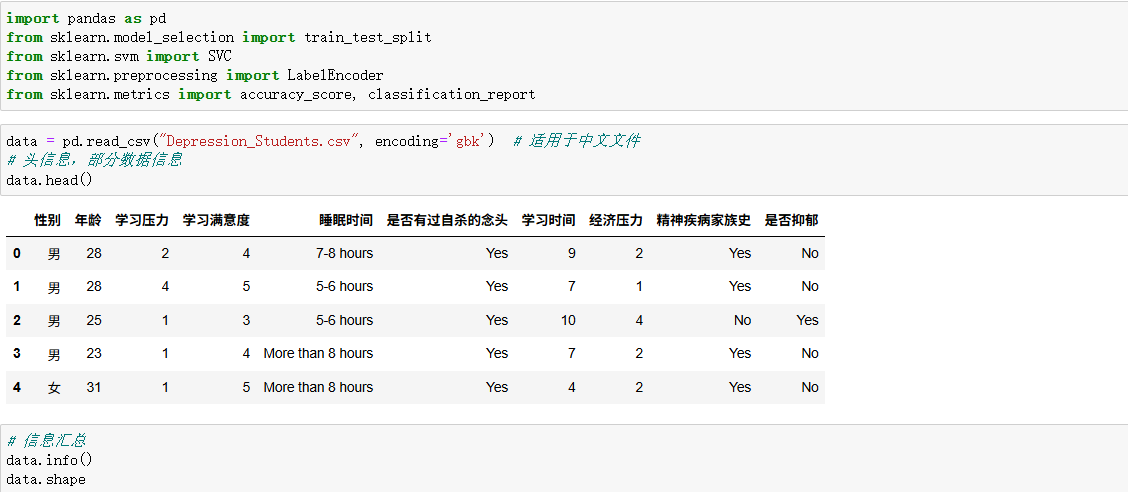Click the 精神疾病家族史 'No' cell in row 2

[742, 320]
